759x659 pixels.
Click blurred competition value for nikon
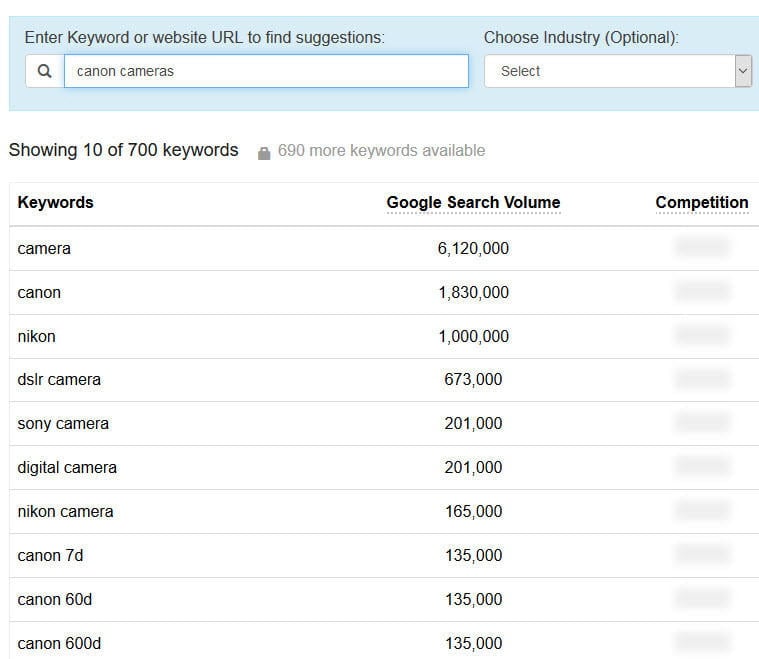702,335
